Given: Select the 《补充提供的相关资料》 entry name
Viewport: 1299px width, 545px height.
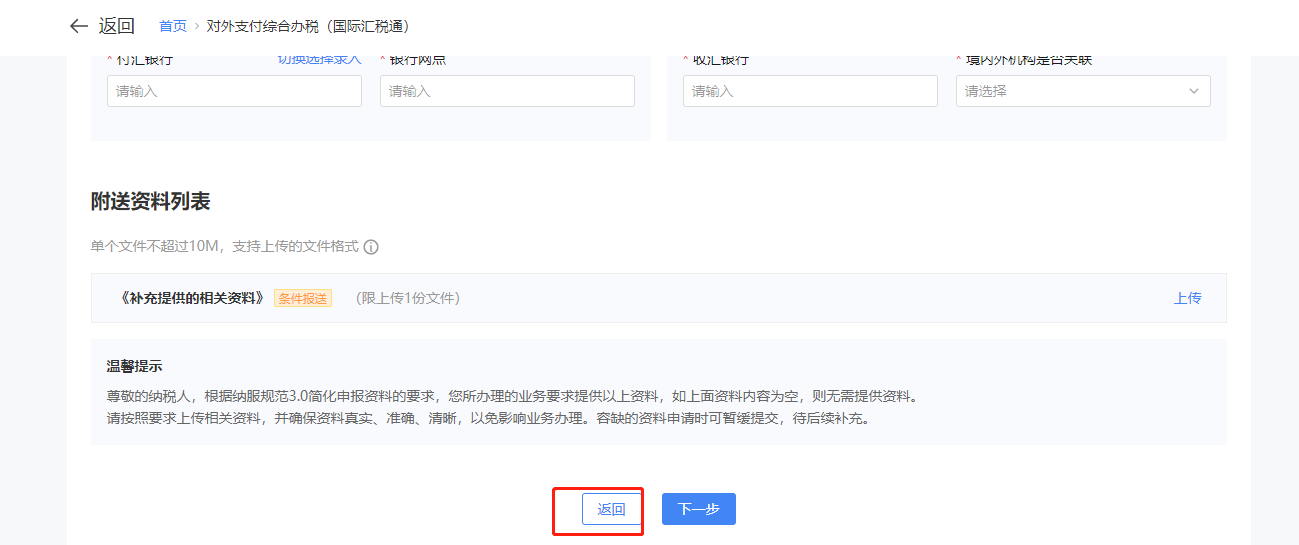Looking at the screenshot, I should point(192,298).
